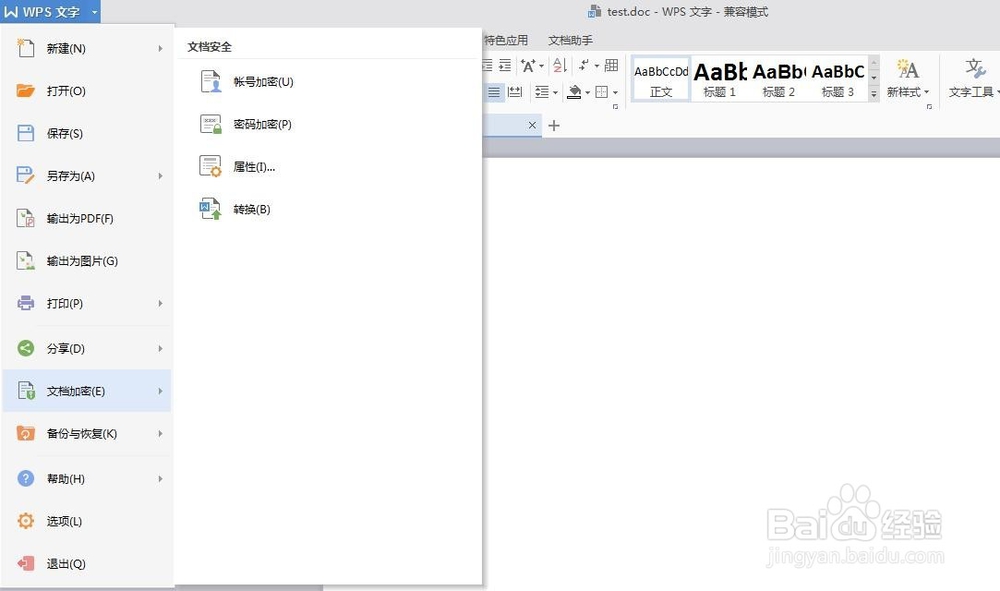Toggle show paragraph marks icon

[584, 65]
